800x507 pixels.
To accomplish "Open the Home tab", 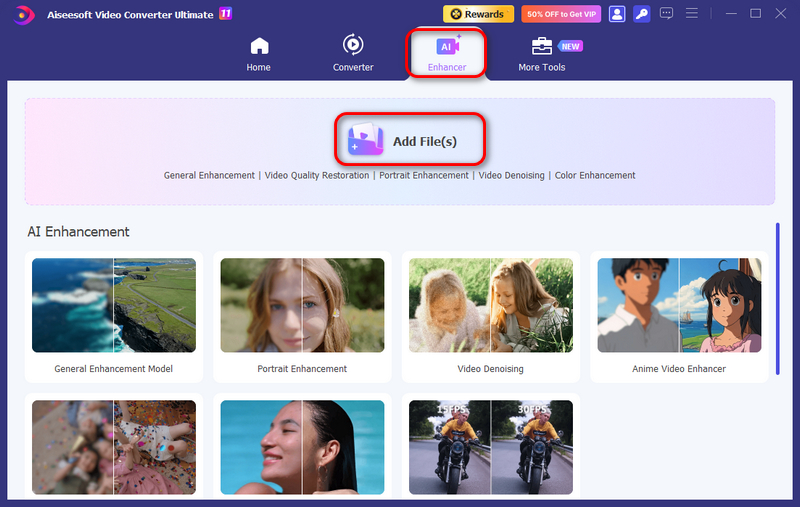I will coord(259,55).
